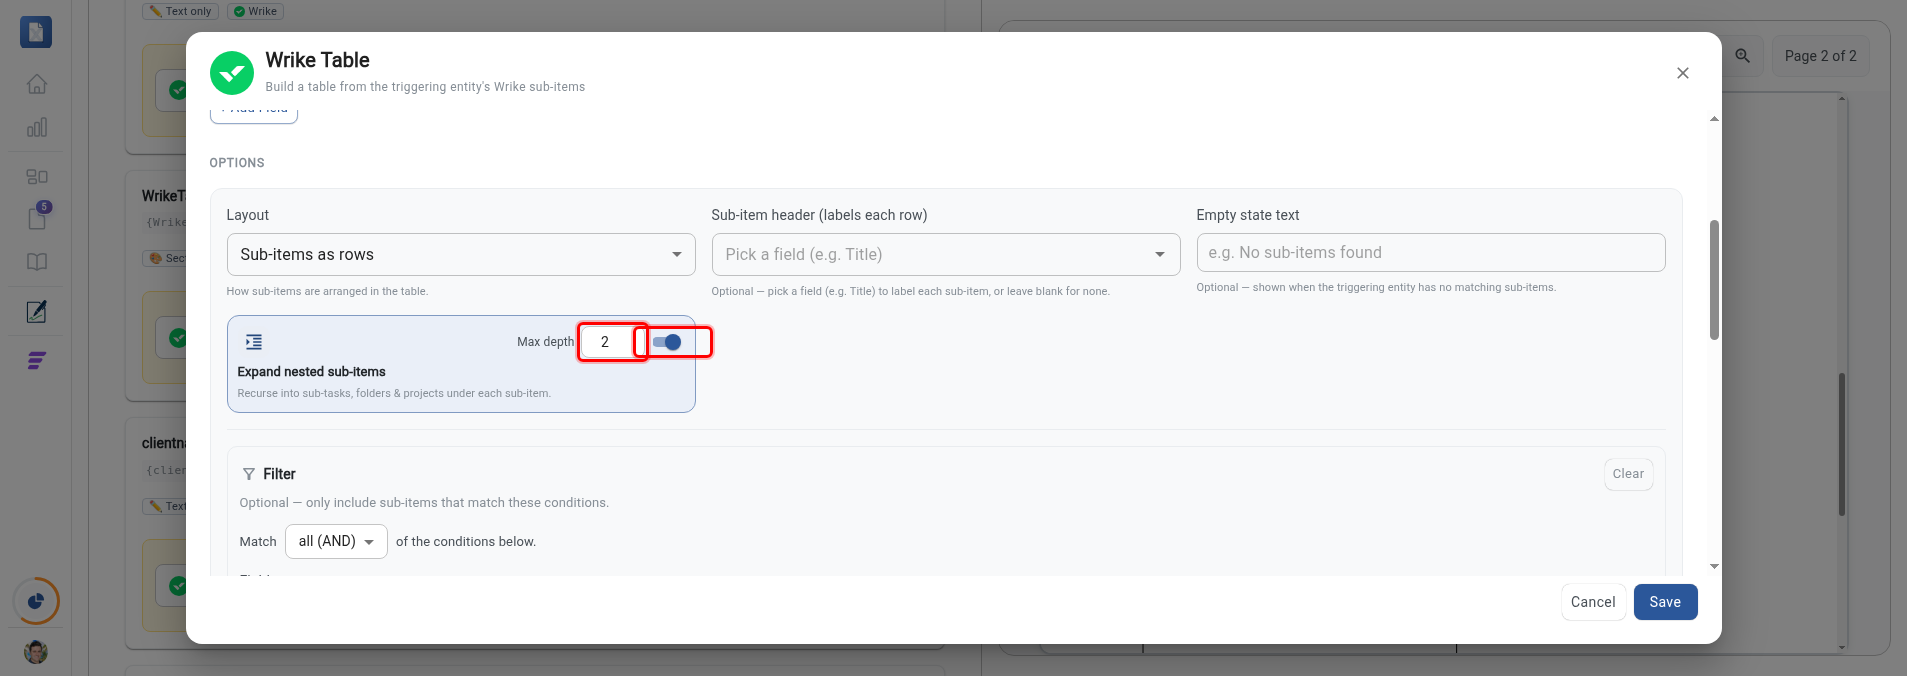Click the 'Wrike Table' dialog title

click(317, 60)
